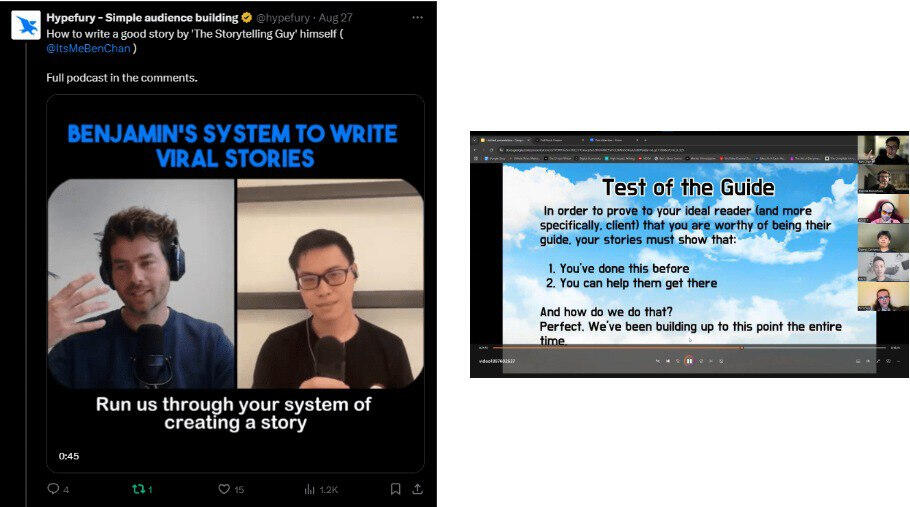Click the top participant webcam thumbnail
This screenshot has height=507, width=910.
(x=883, y=149)
